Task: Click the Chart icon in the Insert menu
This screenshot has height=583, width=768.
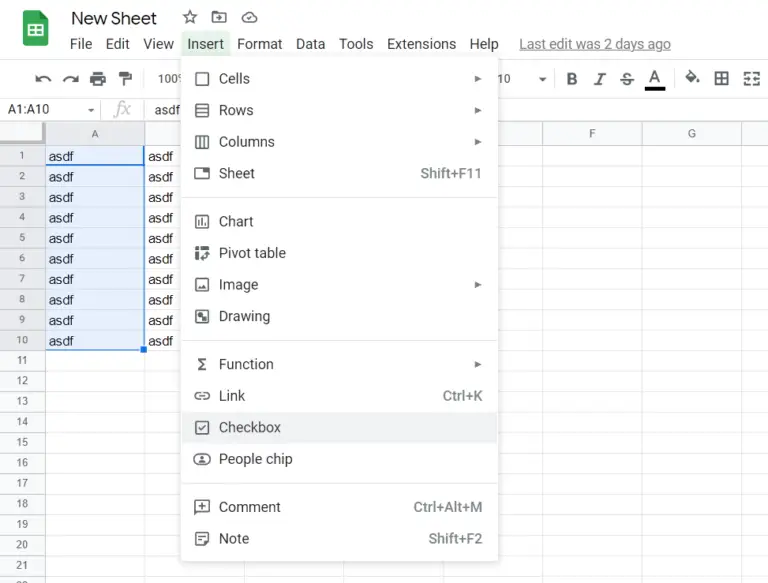Action: [202, 222]
